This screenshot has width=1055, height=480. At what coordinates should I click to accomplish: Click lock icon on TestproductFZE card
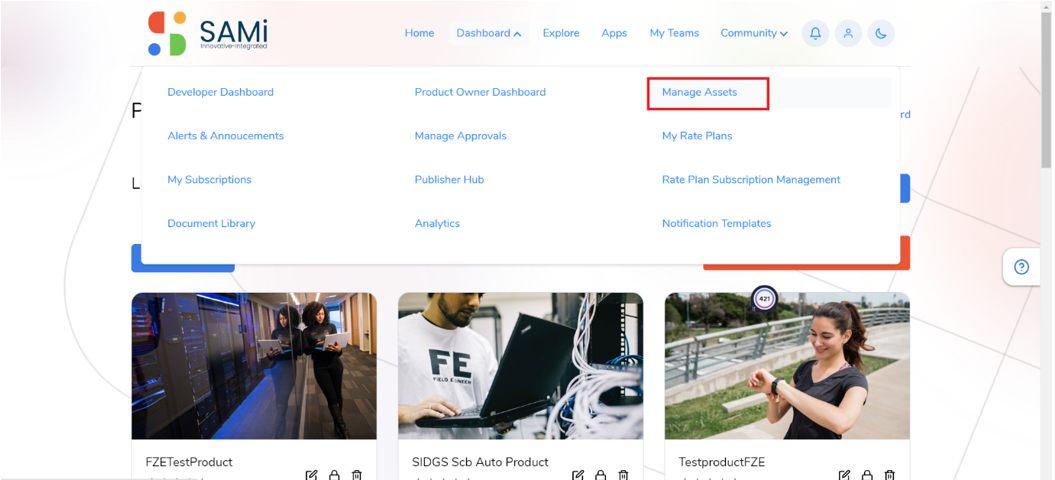tap(867, 475)
